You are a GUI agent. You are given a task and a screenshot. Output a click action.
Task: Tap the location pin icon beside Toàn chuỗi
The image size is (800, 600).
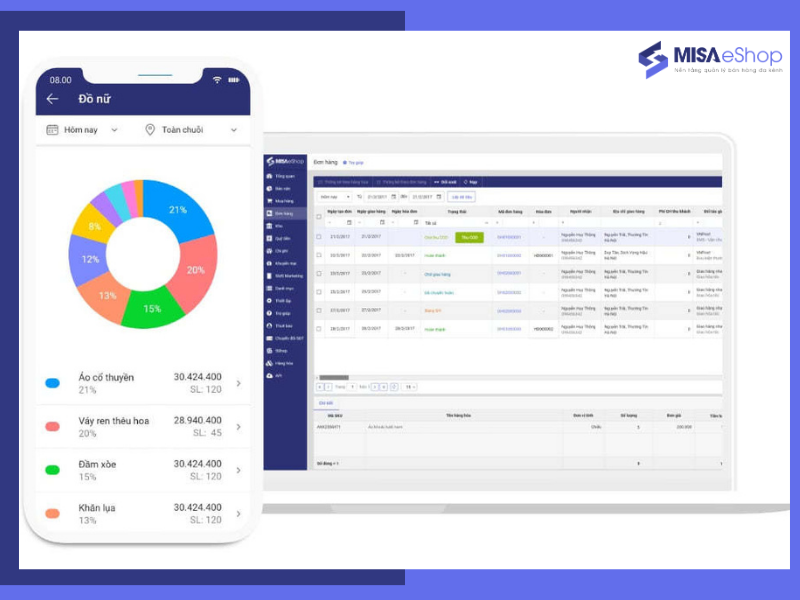pos(150,130)
